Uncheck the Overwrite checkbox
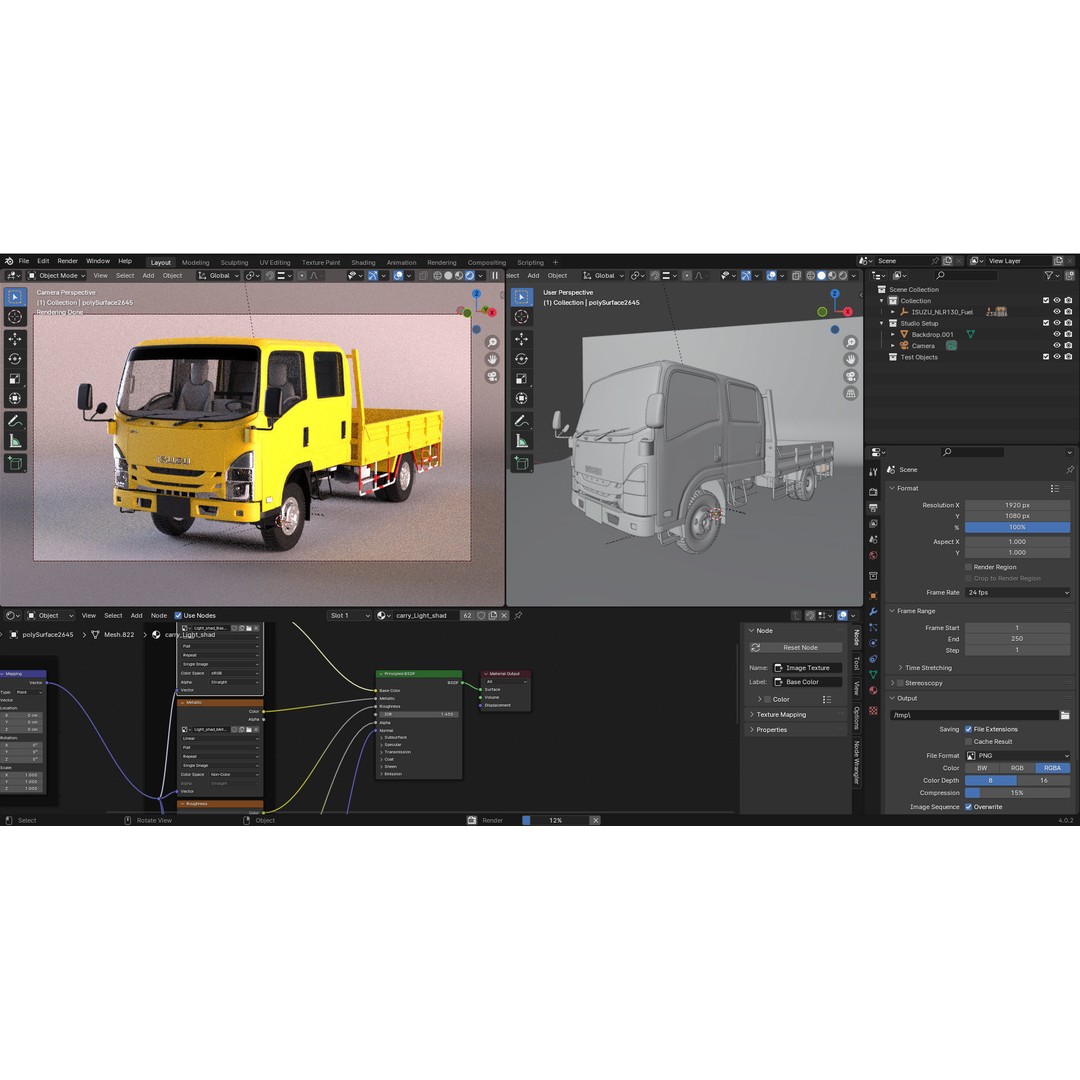This screenshot has height=1080, width=1080. 968,807
